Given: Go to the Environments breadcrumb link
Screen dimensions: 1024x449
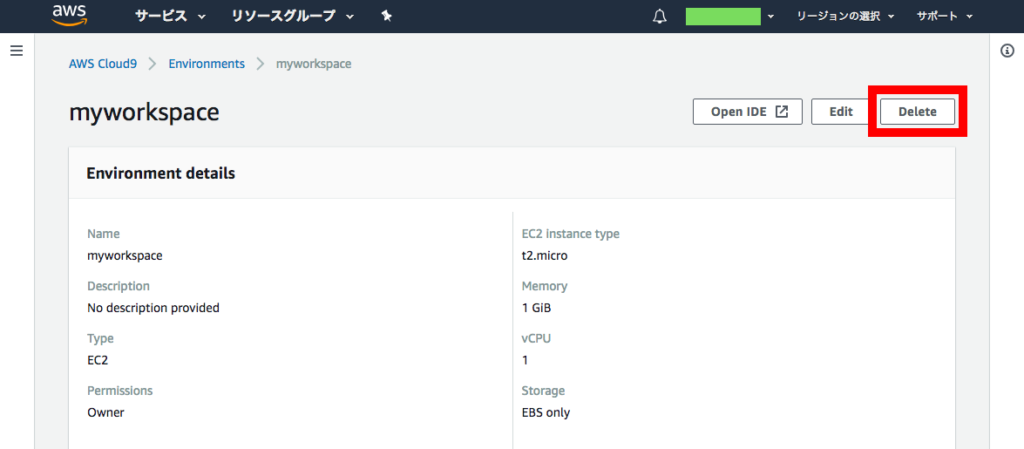Looking at the screenshot, I should click(206, 64).
